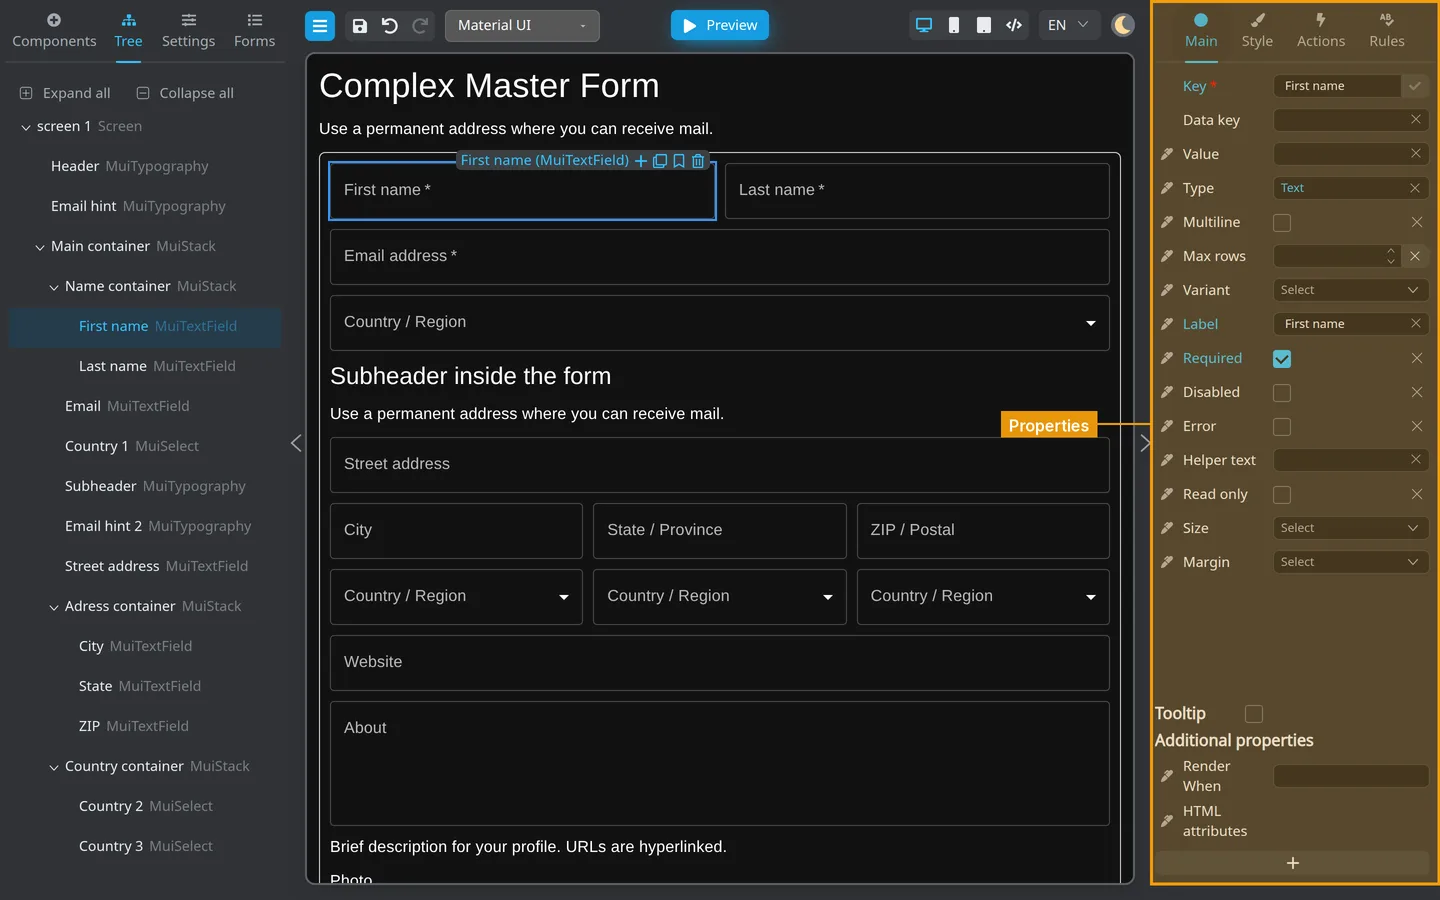Viewport: 1440px width, 900px height.
Task: Open the first Country / Region select
Action: (720, 323)
